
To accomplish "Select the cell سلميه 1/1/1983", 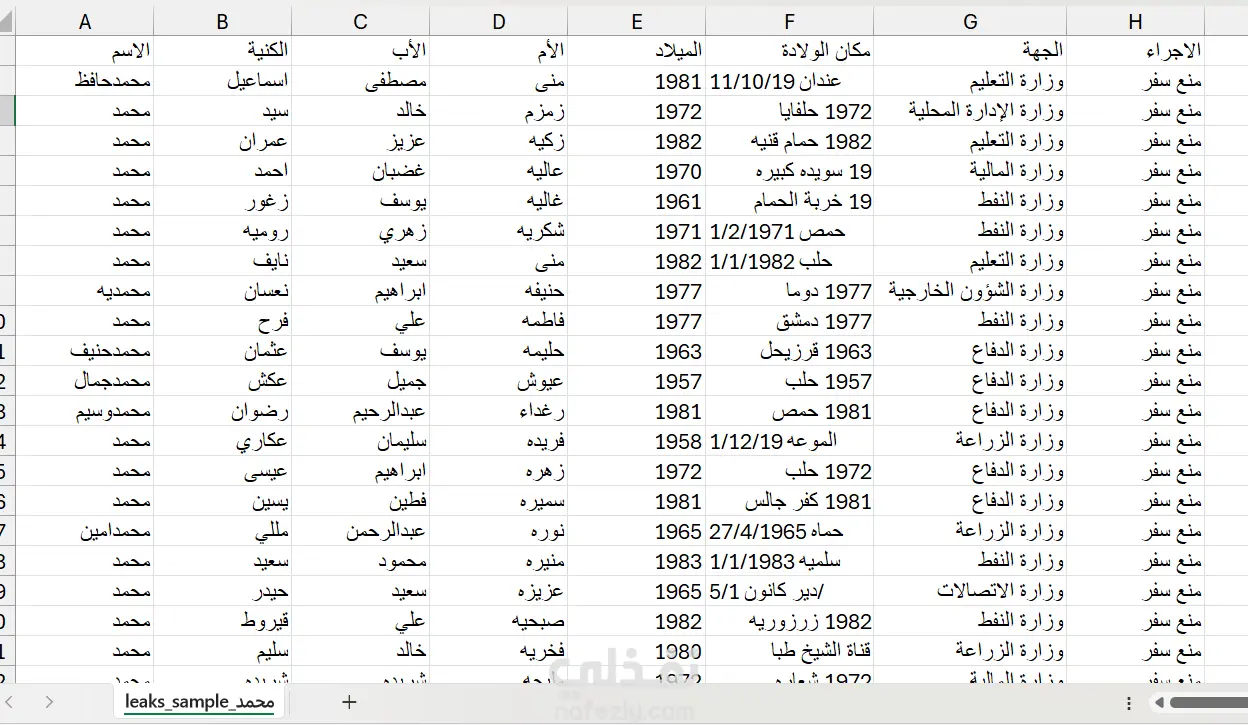I will [x=790, y=561].
